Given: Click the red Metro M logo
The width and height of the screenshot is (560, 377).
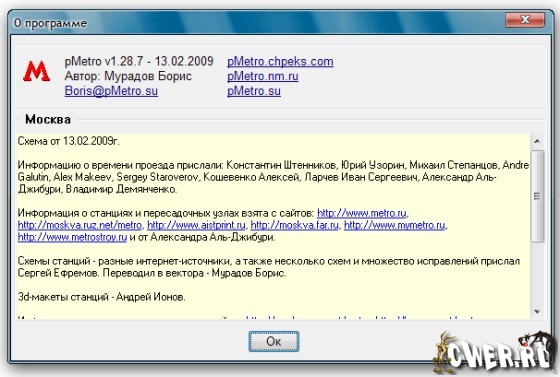Looking at the screenshot, I should [36, 71].
